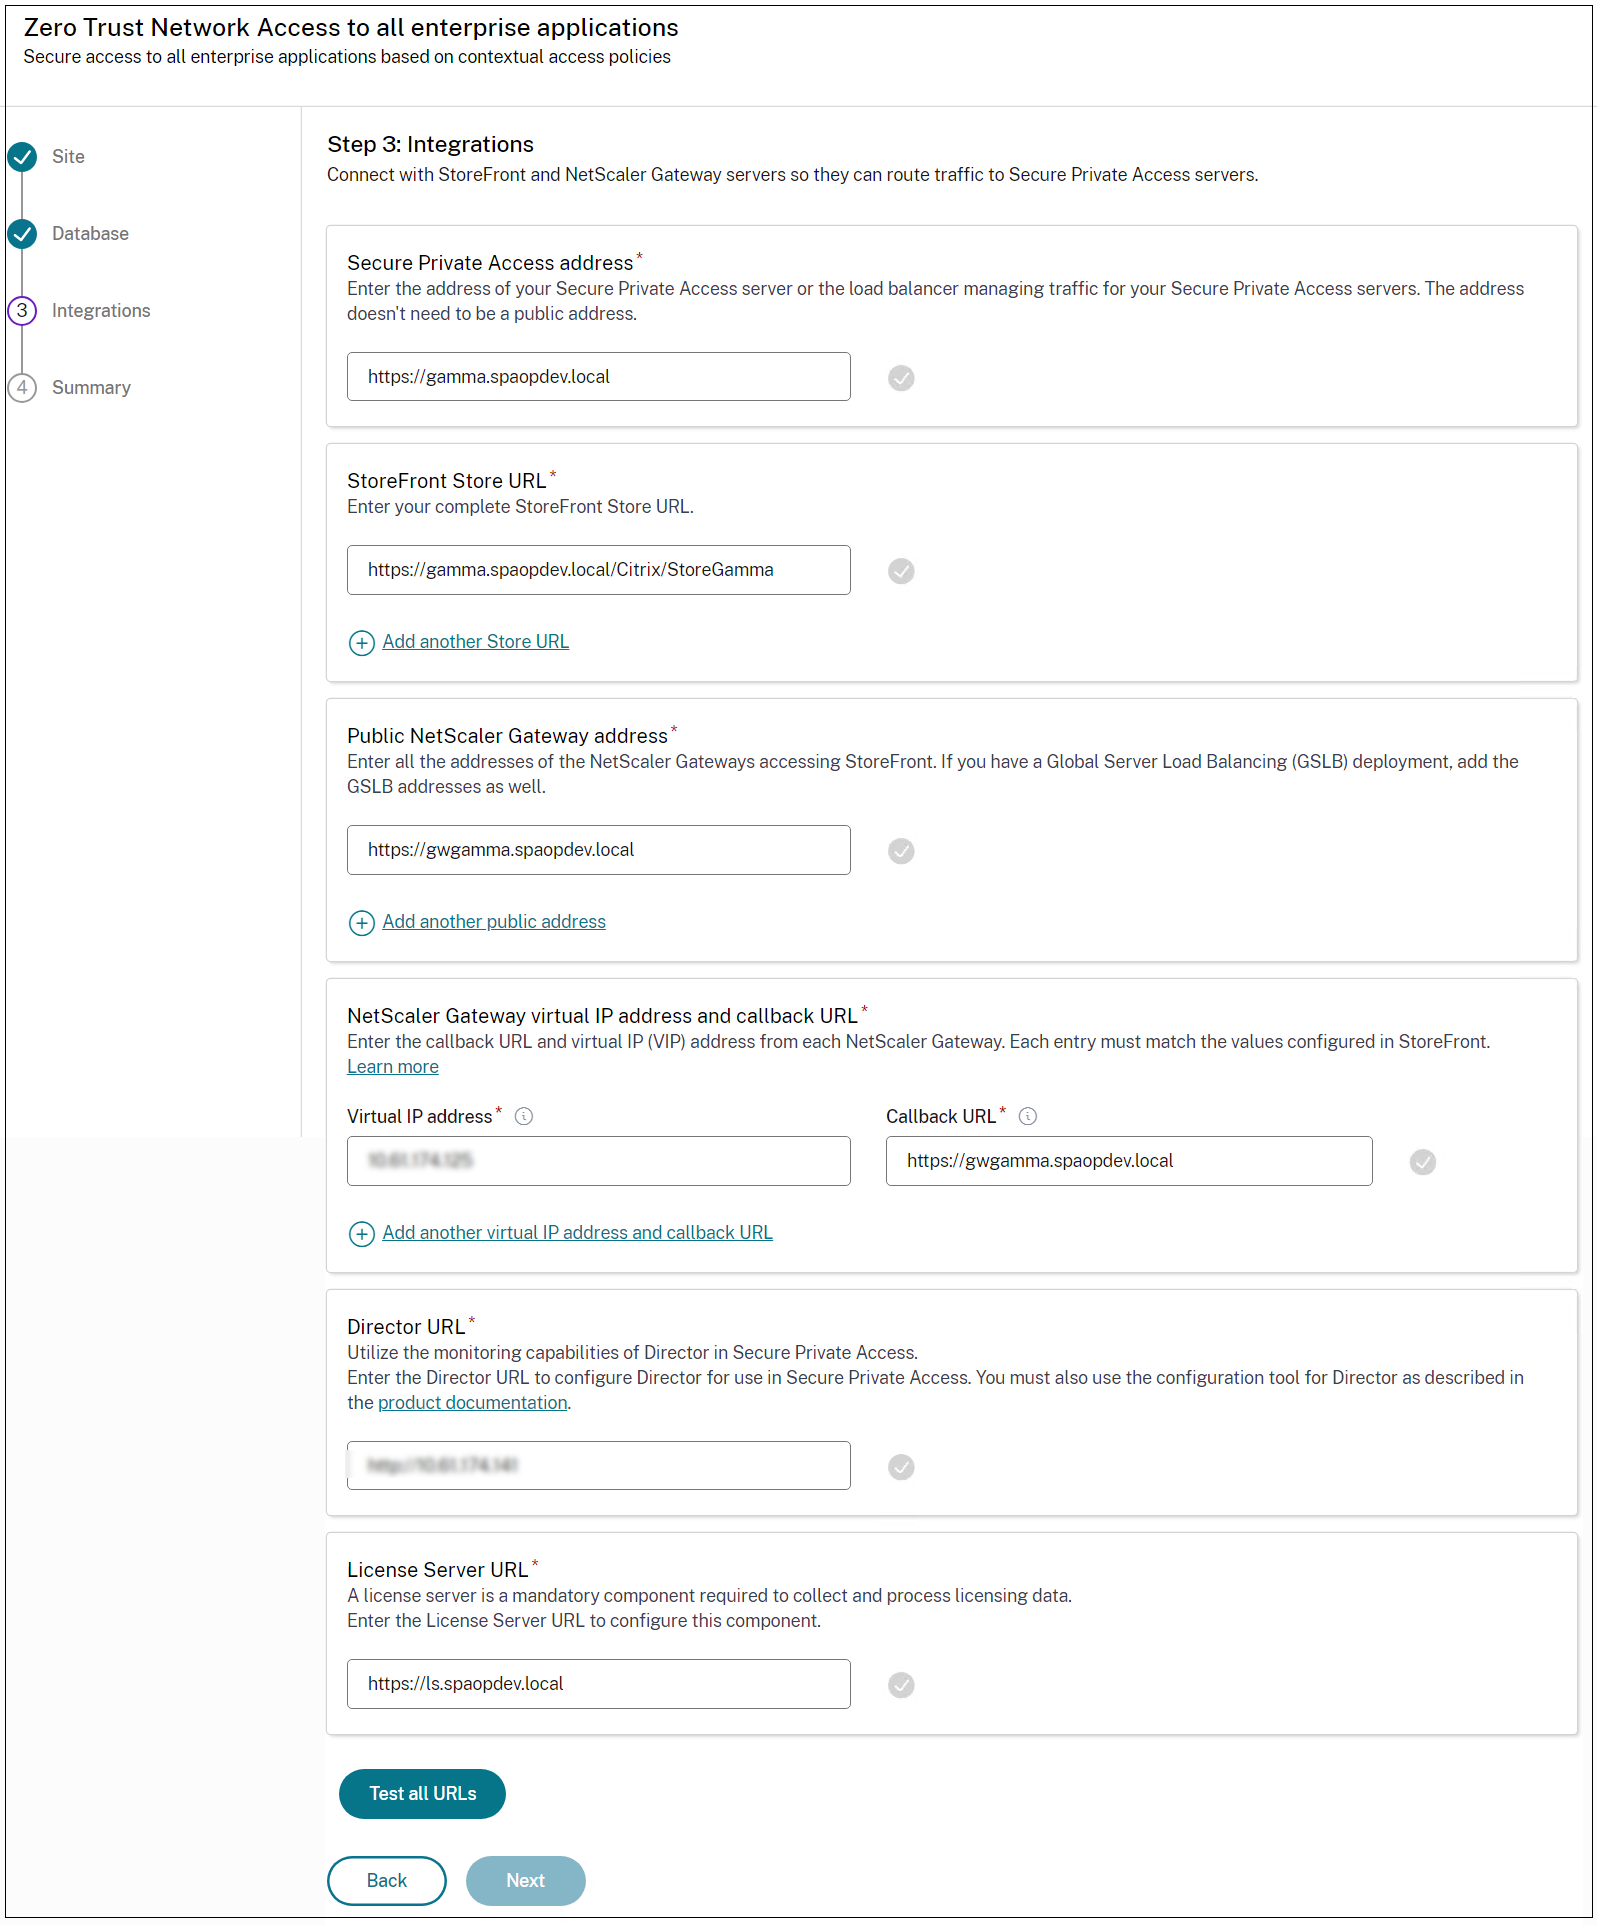Click the 'Director URL' section title

(x=405, y=1327)
